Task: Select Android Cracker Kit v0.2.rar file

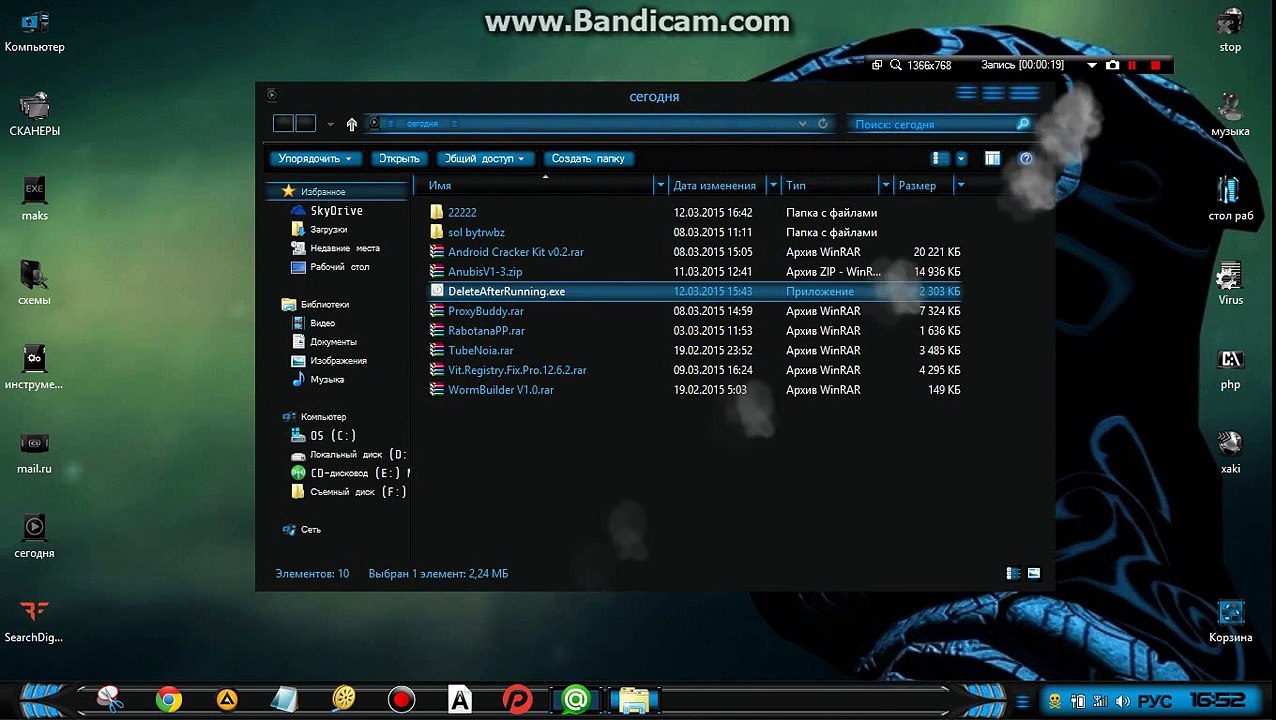Action: 516,252
